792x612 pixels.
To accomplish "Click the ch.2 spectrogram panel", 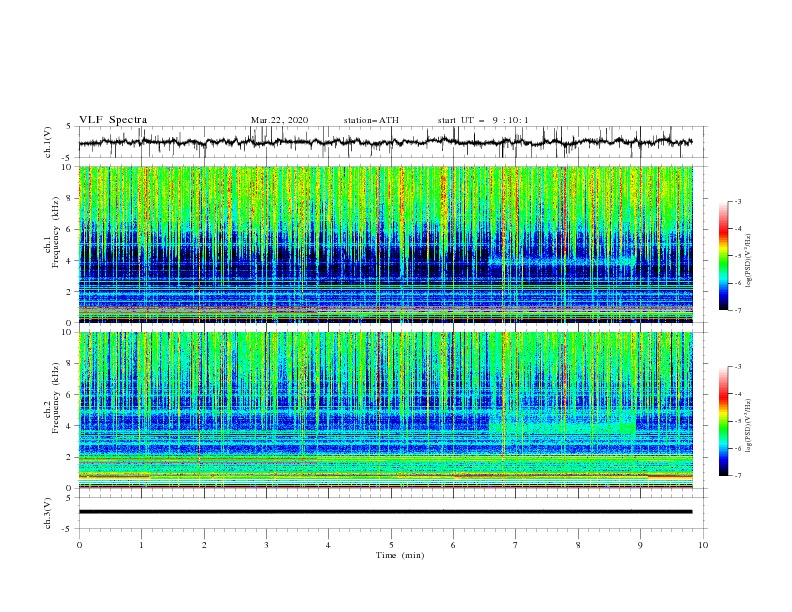I will [385, 410].
